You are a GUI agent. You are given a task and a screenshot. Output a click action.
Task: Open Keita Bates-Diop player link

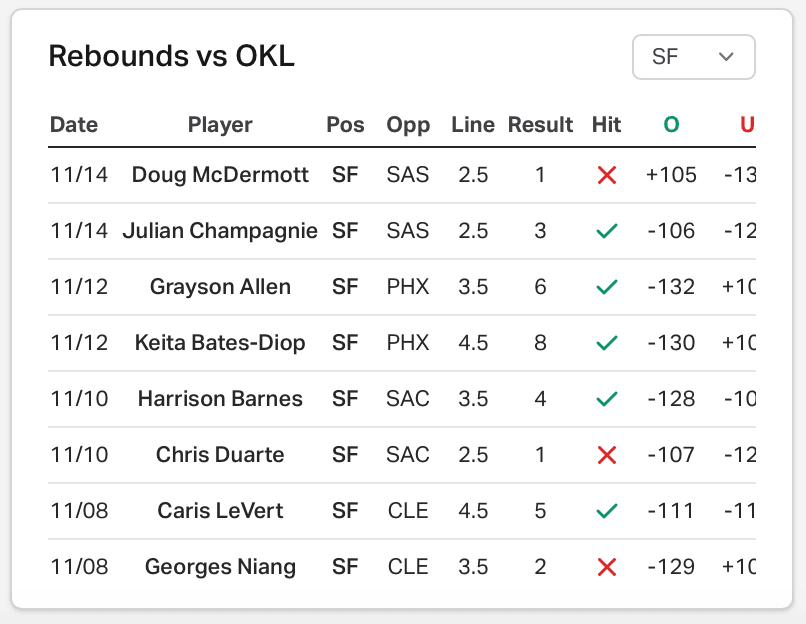coord(220,343)
